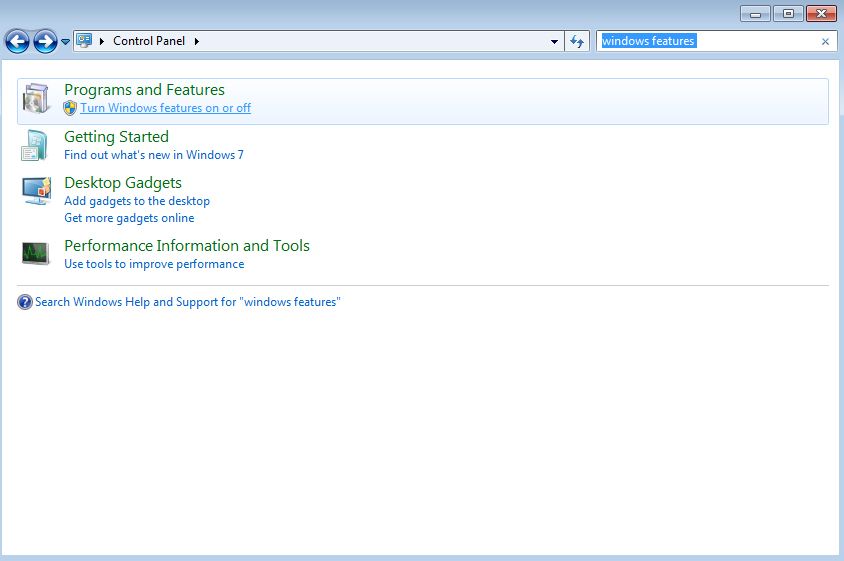This screenshot has height=561, width=844.
Task: Maximize the Control Panel window
Action: [x=788, y=14]
